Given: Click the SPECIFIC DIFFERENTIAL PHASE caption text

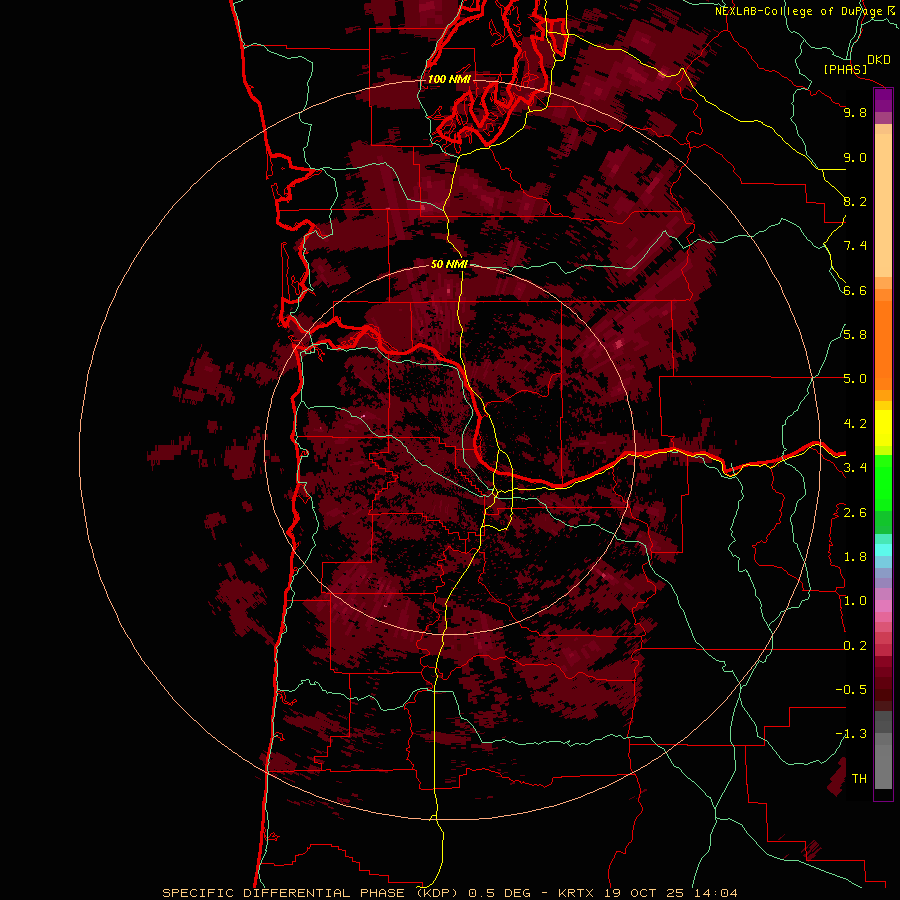Looking at the screenshot, I should [x=285, y=893].
